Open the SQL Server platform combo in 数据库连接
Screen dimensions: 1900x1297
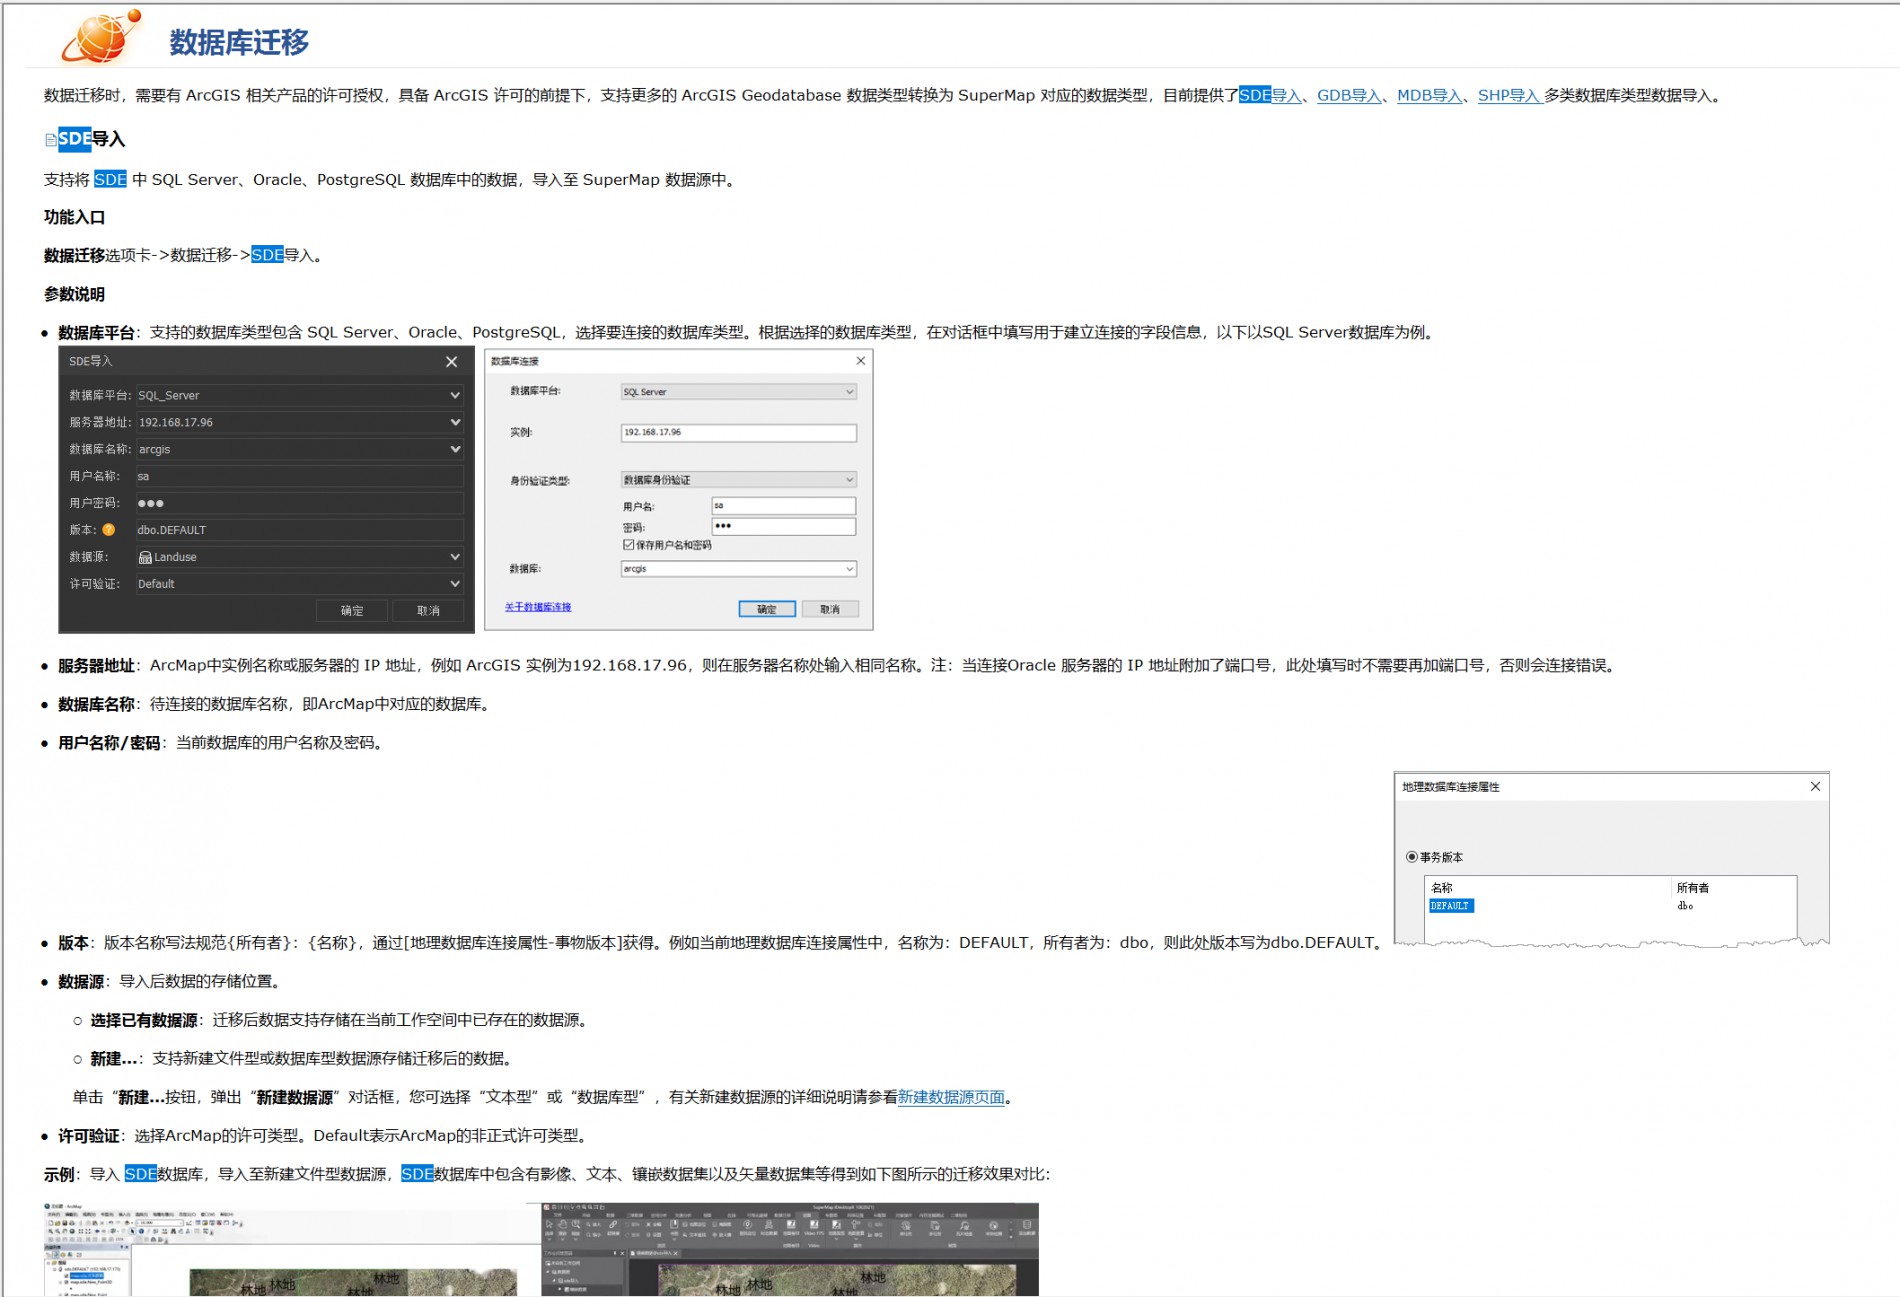click(x=738, y=392)
